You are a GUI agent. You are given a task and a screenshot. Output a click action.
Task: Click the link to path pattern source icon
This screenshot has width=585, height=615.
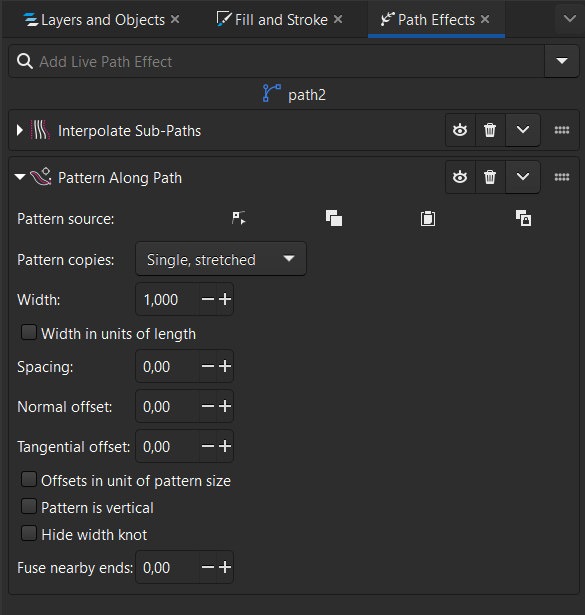pos(523,218)
